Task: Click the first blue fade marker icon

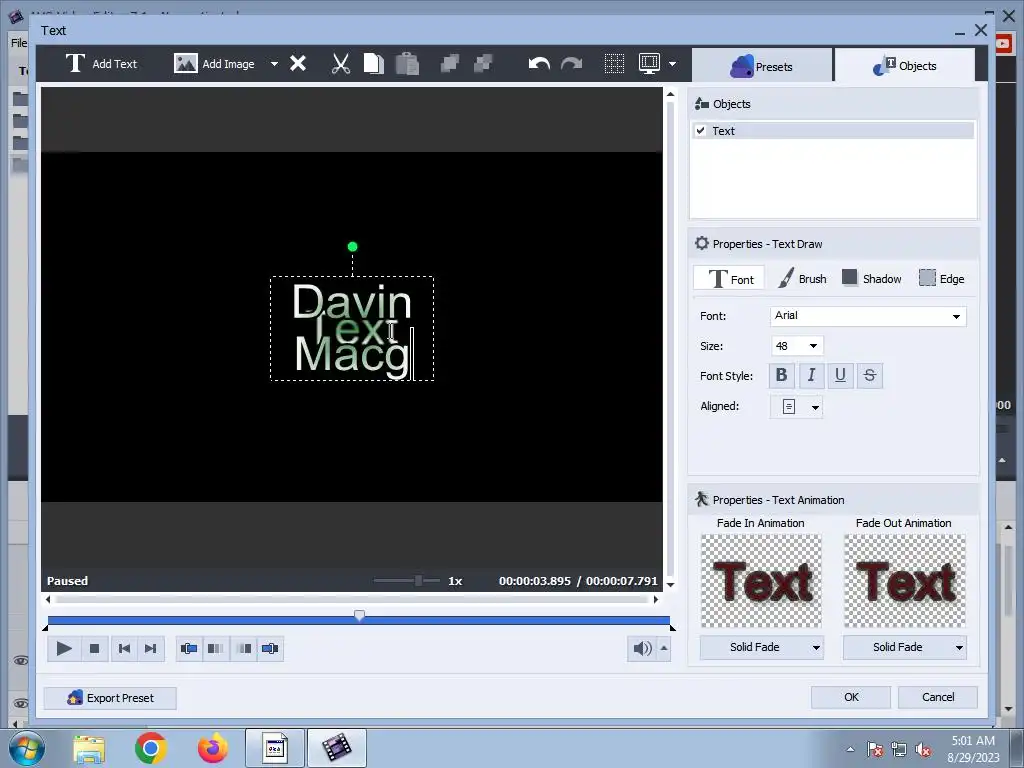Action: click(189, 648)
